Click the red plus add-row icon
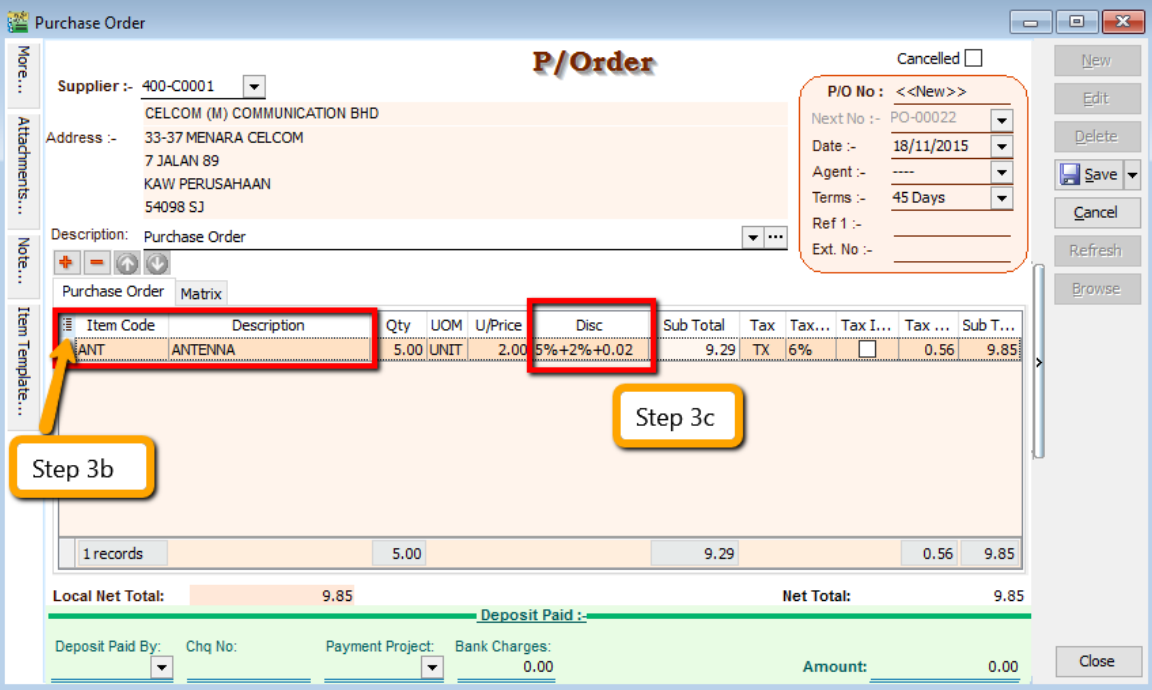 click(68, 263)
